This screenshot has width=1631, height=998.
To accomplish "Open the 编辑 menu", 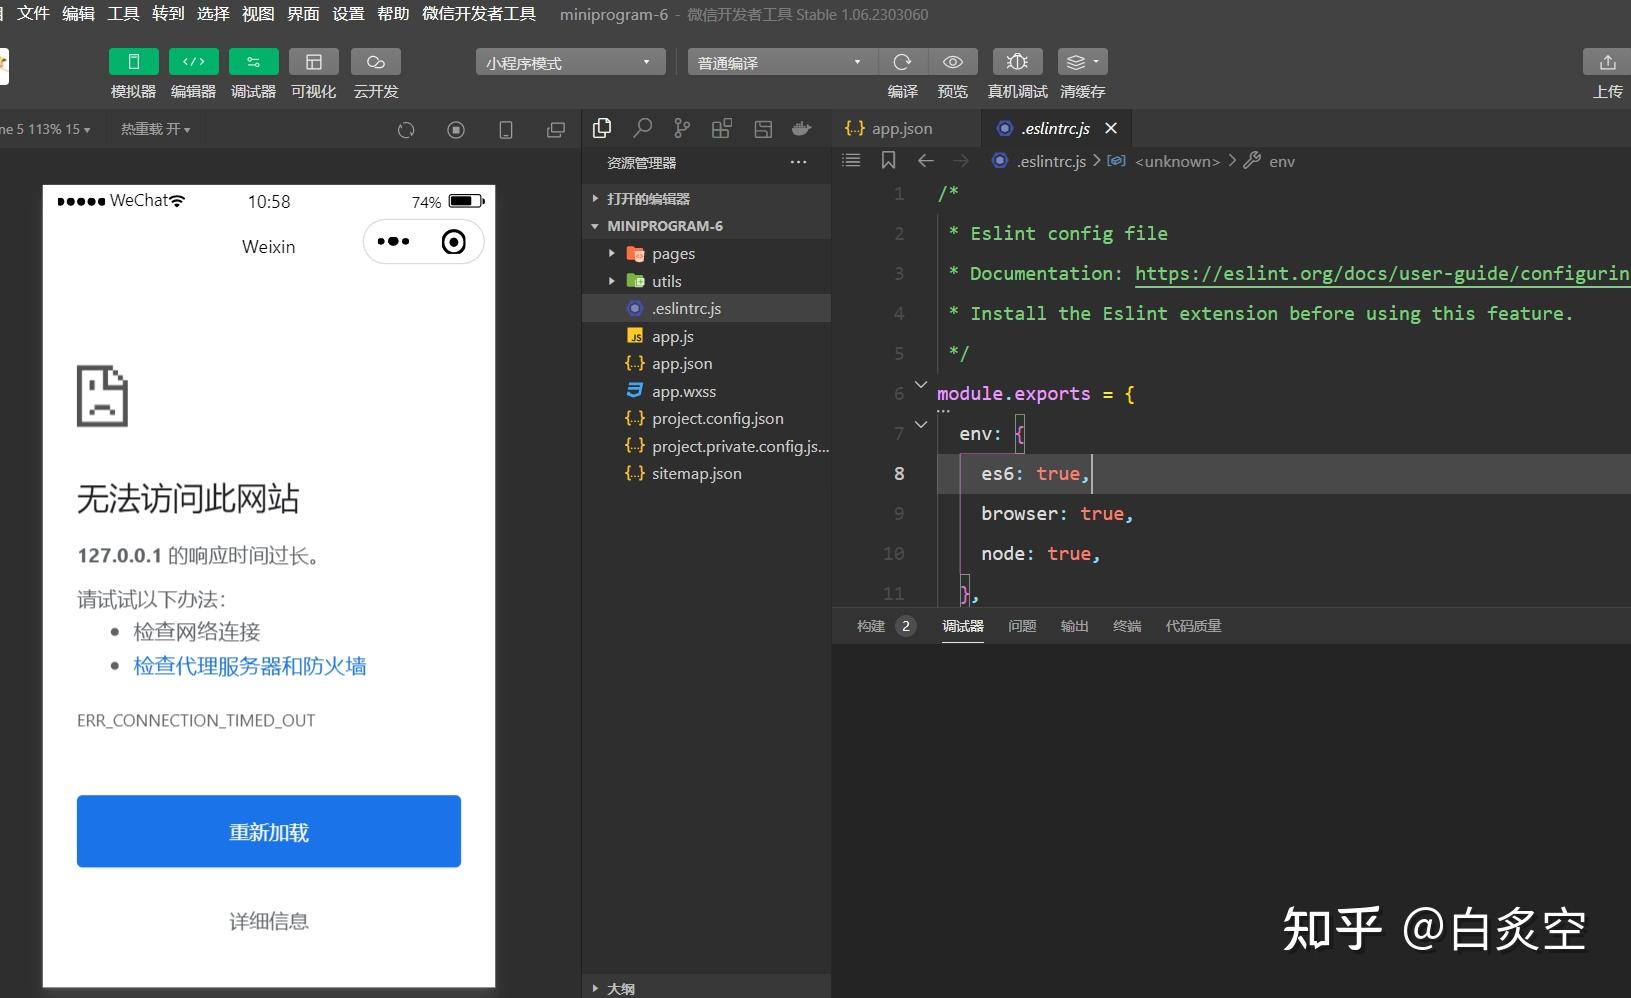I will 78,14.
